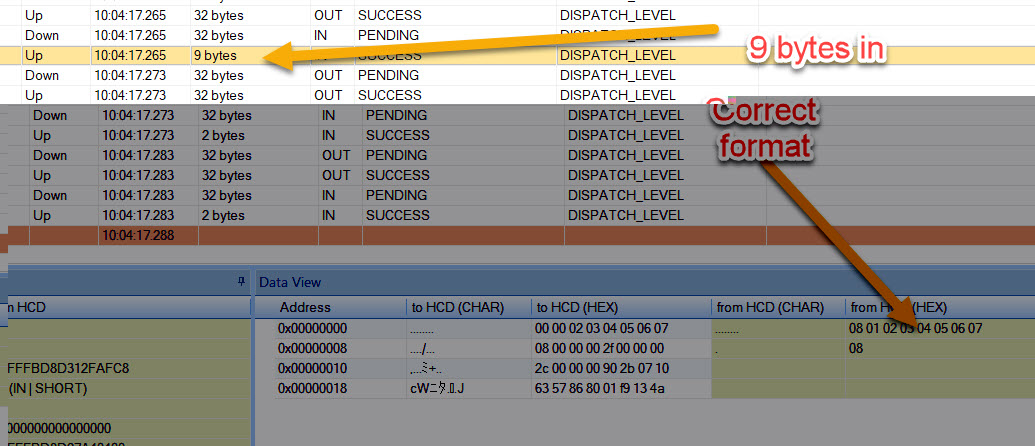Click the pin icon on the left panel

[x=241, y=282]
